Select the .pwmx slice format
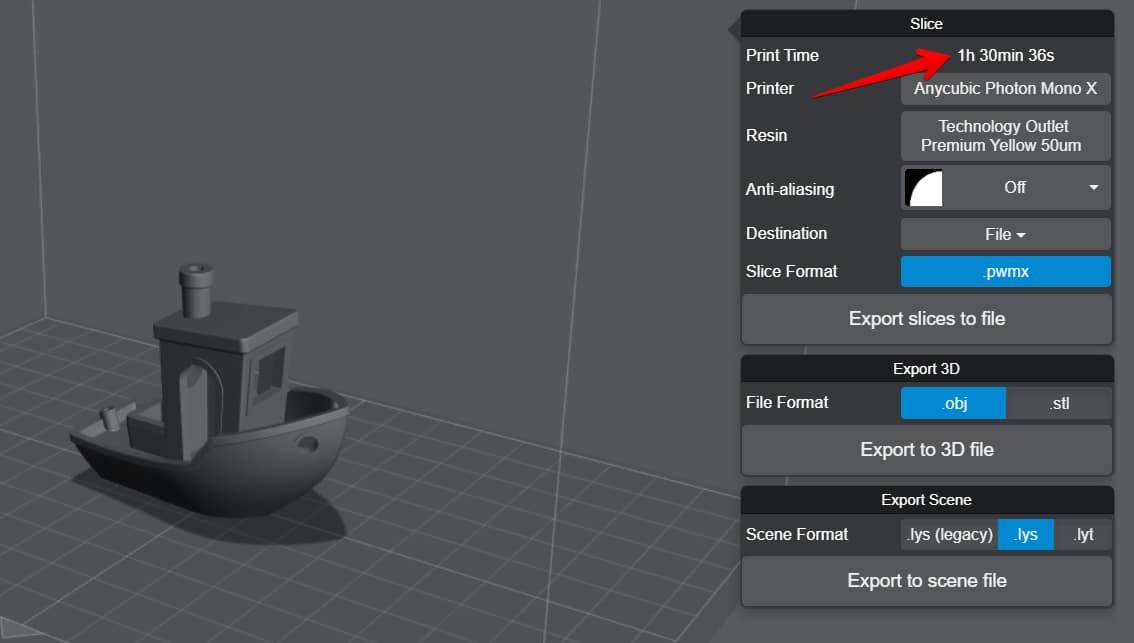 1005,271
